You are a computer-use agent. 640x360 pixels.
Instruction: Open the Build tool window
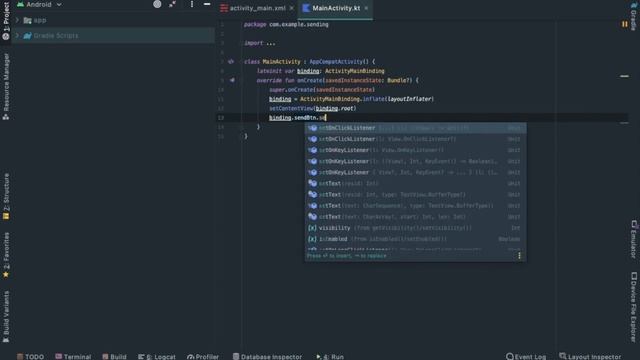114,357
